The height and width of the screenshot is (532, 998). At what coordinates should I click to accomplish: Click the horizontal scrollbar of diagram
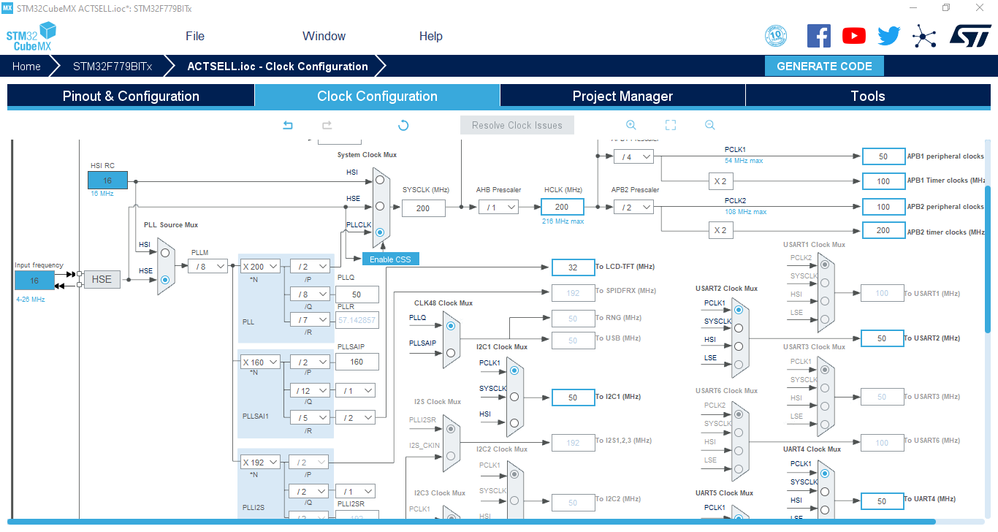coord(471,522)
